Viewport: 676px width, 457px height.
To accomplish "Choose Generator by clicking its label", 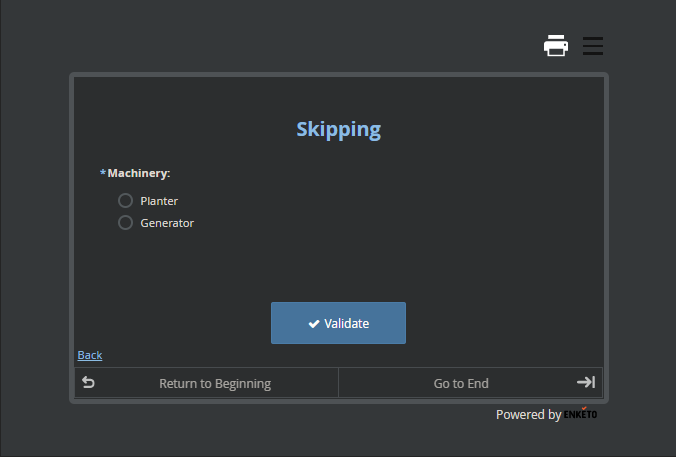I will pyautogui.click(x=167, y=223).
